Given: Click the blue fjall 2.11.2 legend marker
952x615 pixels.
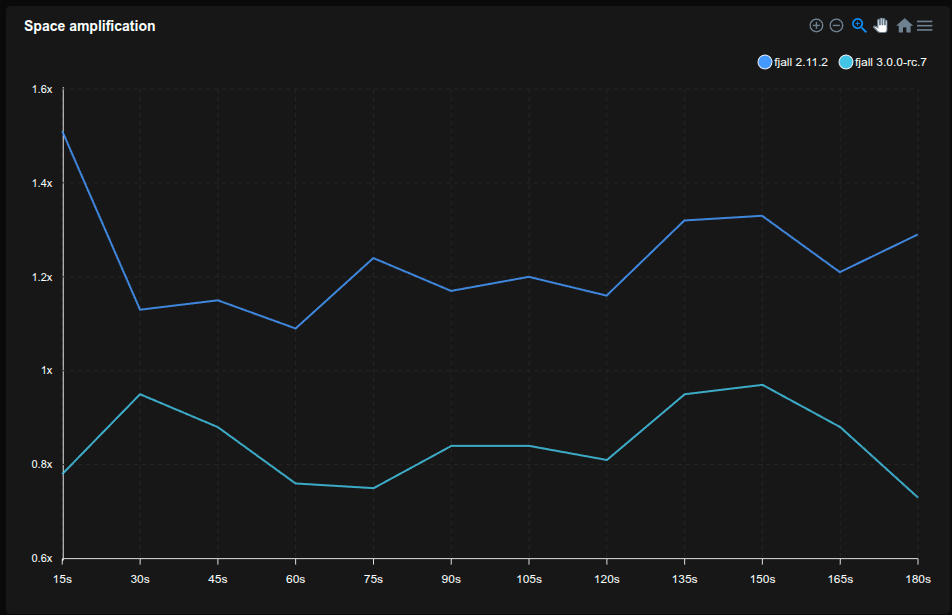Looking at the screenshot, I should [765, 63].
